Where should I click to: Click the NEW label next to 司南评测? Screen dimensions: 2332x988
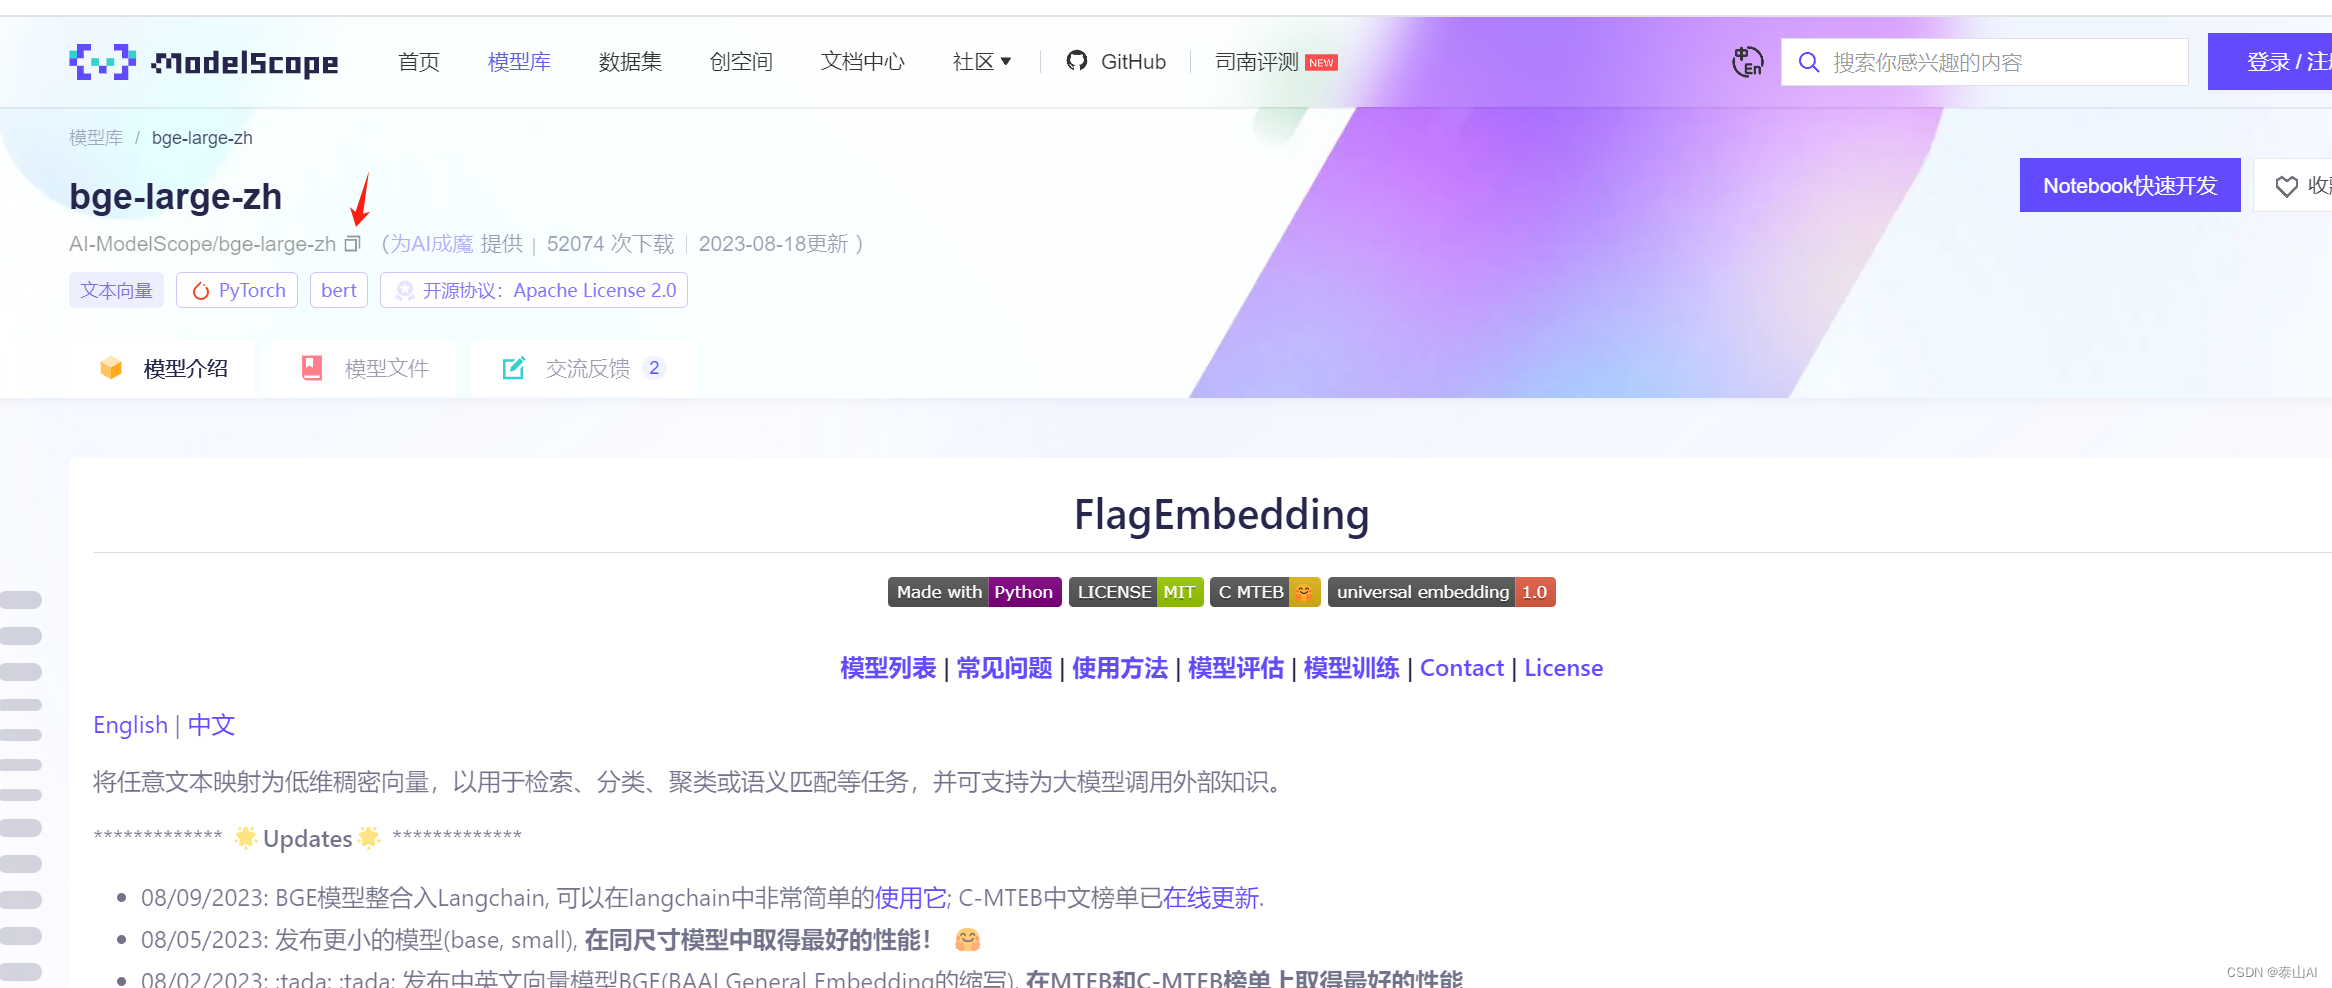point(1321,62)
